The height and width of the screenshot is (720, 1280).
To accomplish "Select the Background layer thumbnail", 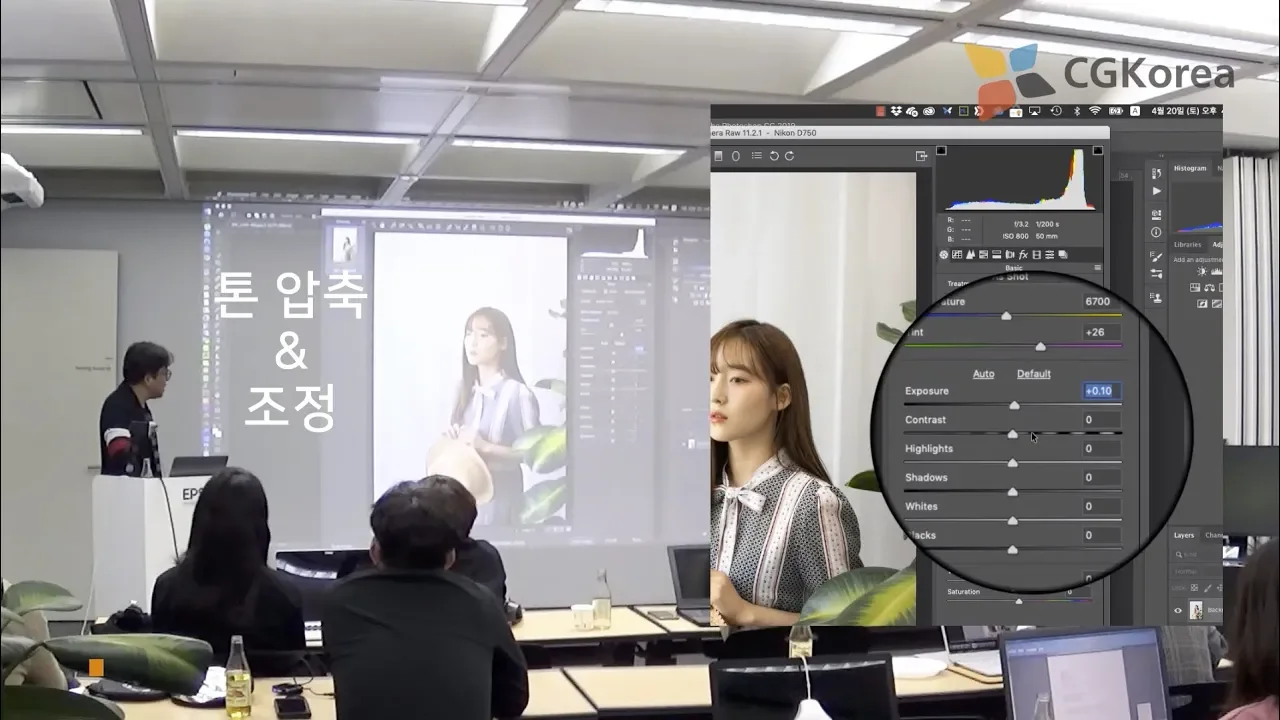I will point(1196,610).
